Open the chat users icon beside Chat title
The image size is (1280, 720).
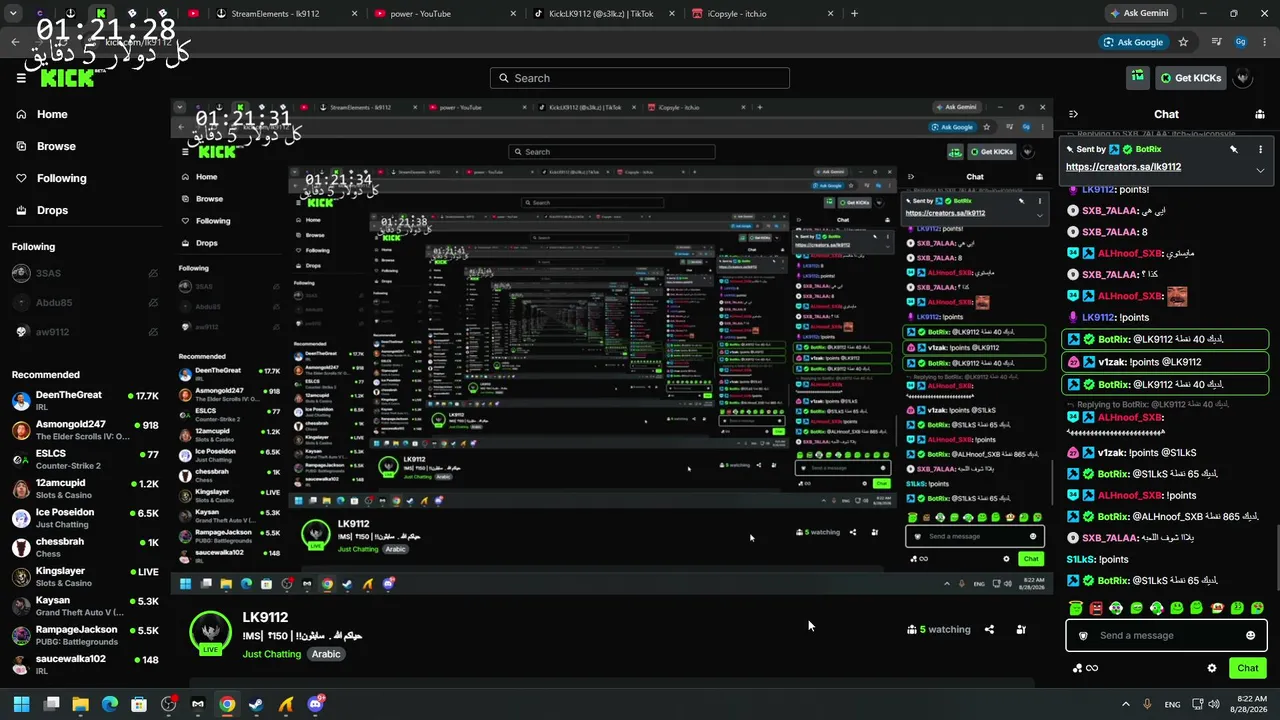tap(1260, 114)
